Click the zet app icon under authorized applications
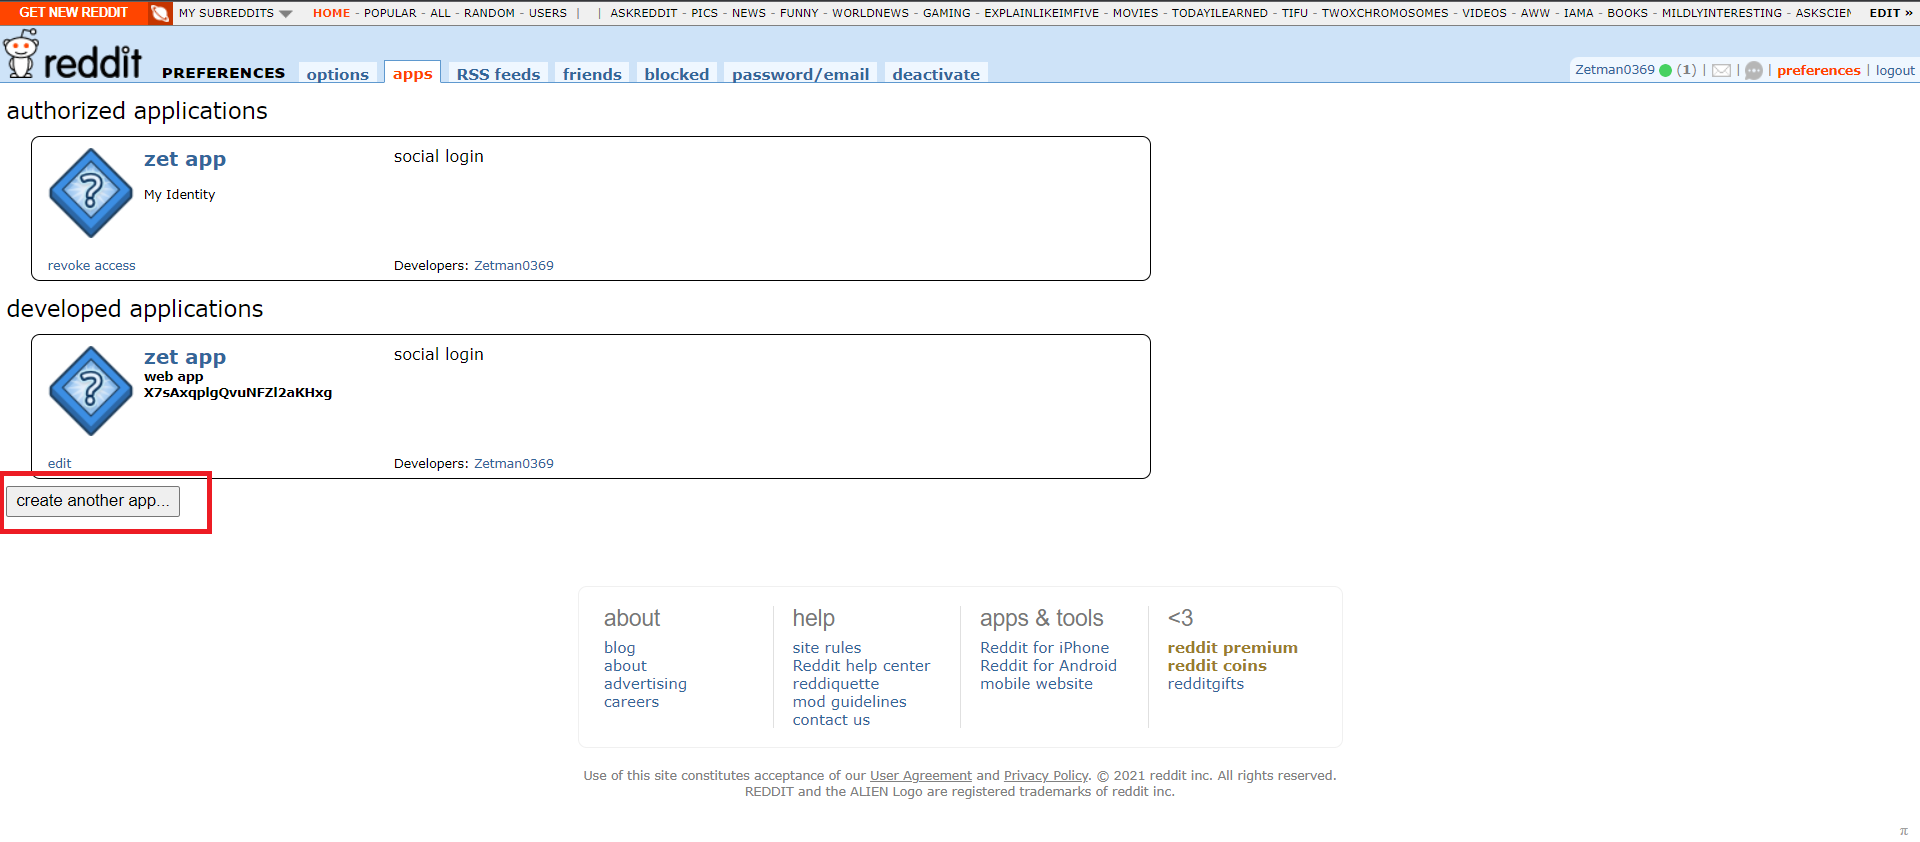Image resolution: width=1920 pixels, height=842 pixels. (91, 193)
